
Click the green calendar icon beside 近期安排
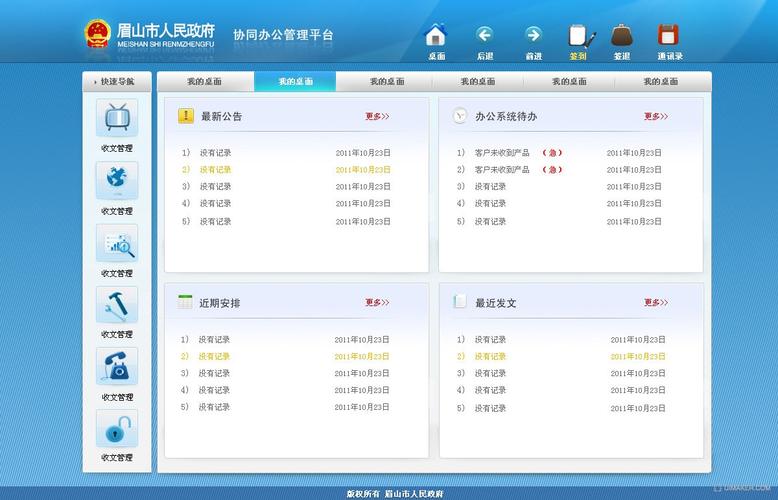(185, 302)
